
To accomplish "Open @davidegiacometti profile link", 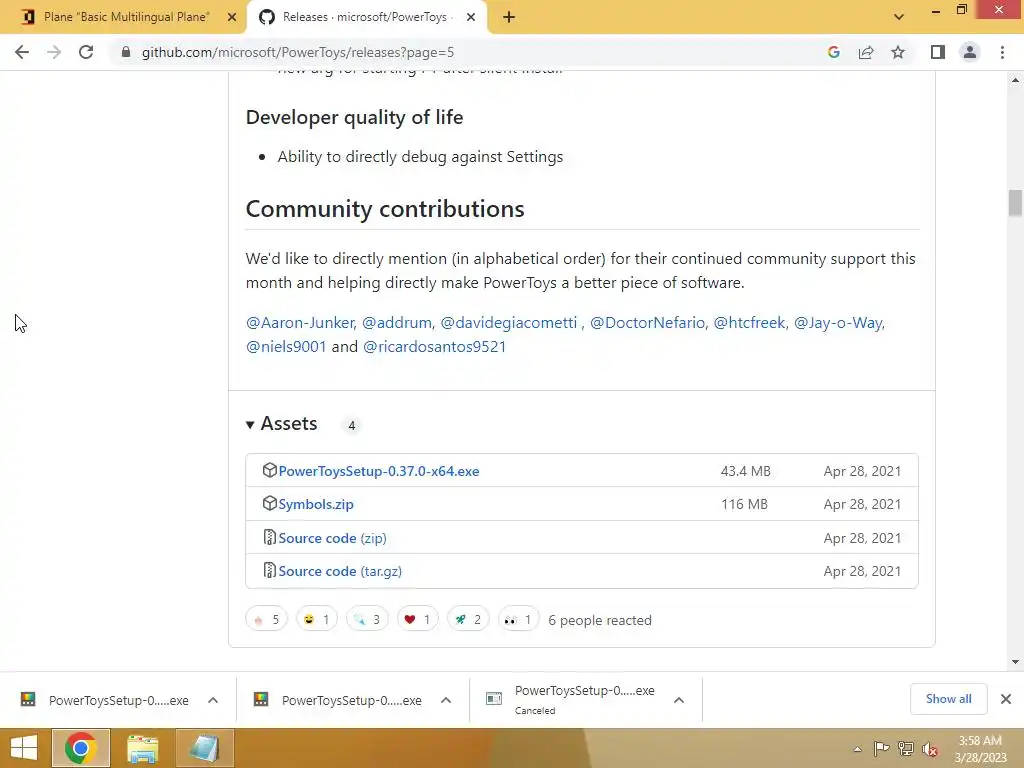I will pos(509,323).
